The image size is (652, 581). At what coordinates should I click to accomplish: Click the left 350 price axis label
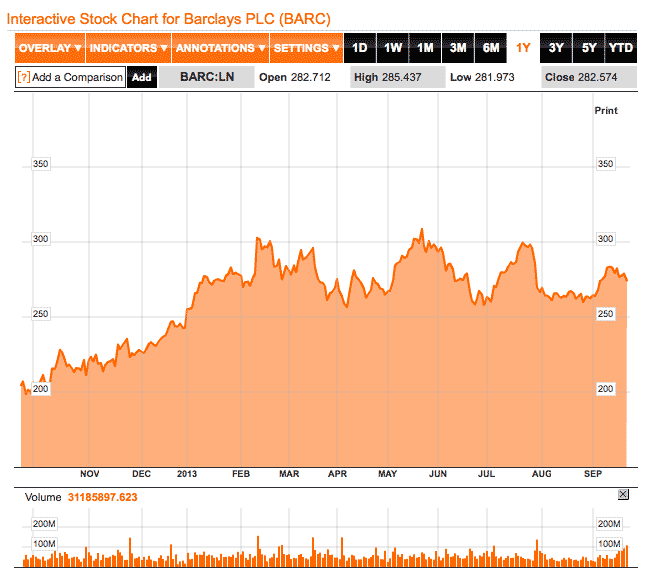(x=41, y=164)
